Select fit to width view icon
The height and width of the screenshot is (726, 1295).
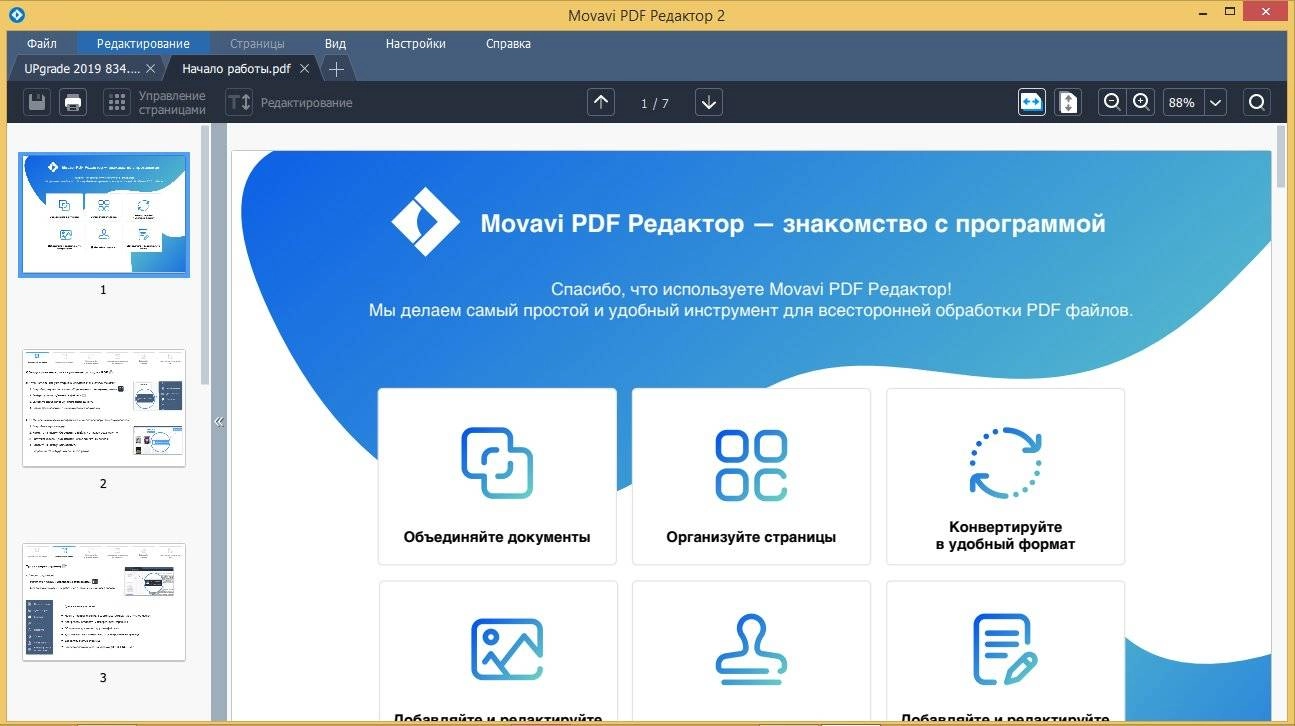[x=1032, y=102]
